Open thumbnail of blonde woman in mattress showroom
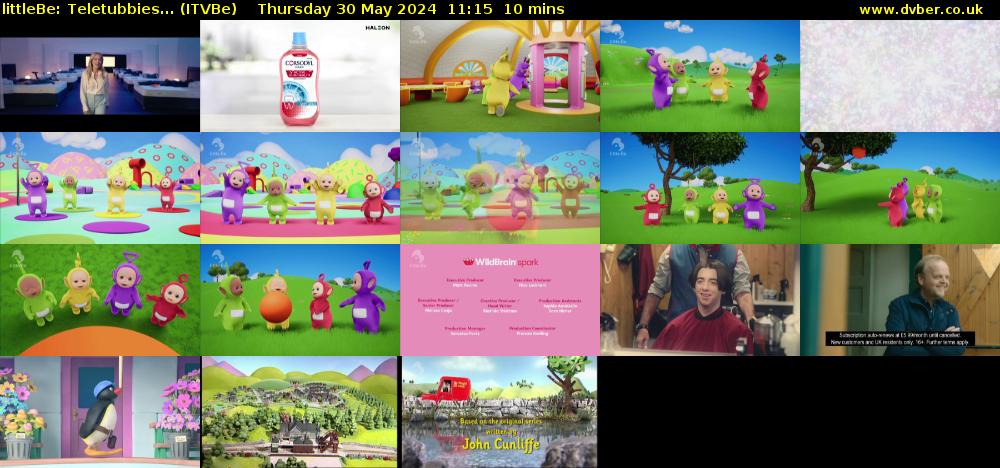 click(x=100, y=76)
